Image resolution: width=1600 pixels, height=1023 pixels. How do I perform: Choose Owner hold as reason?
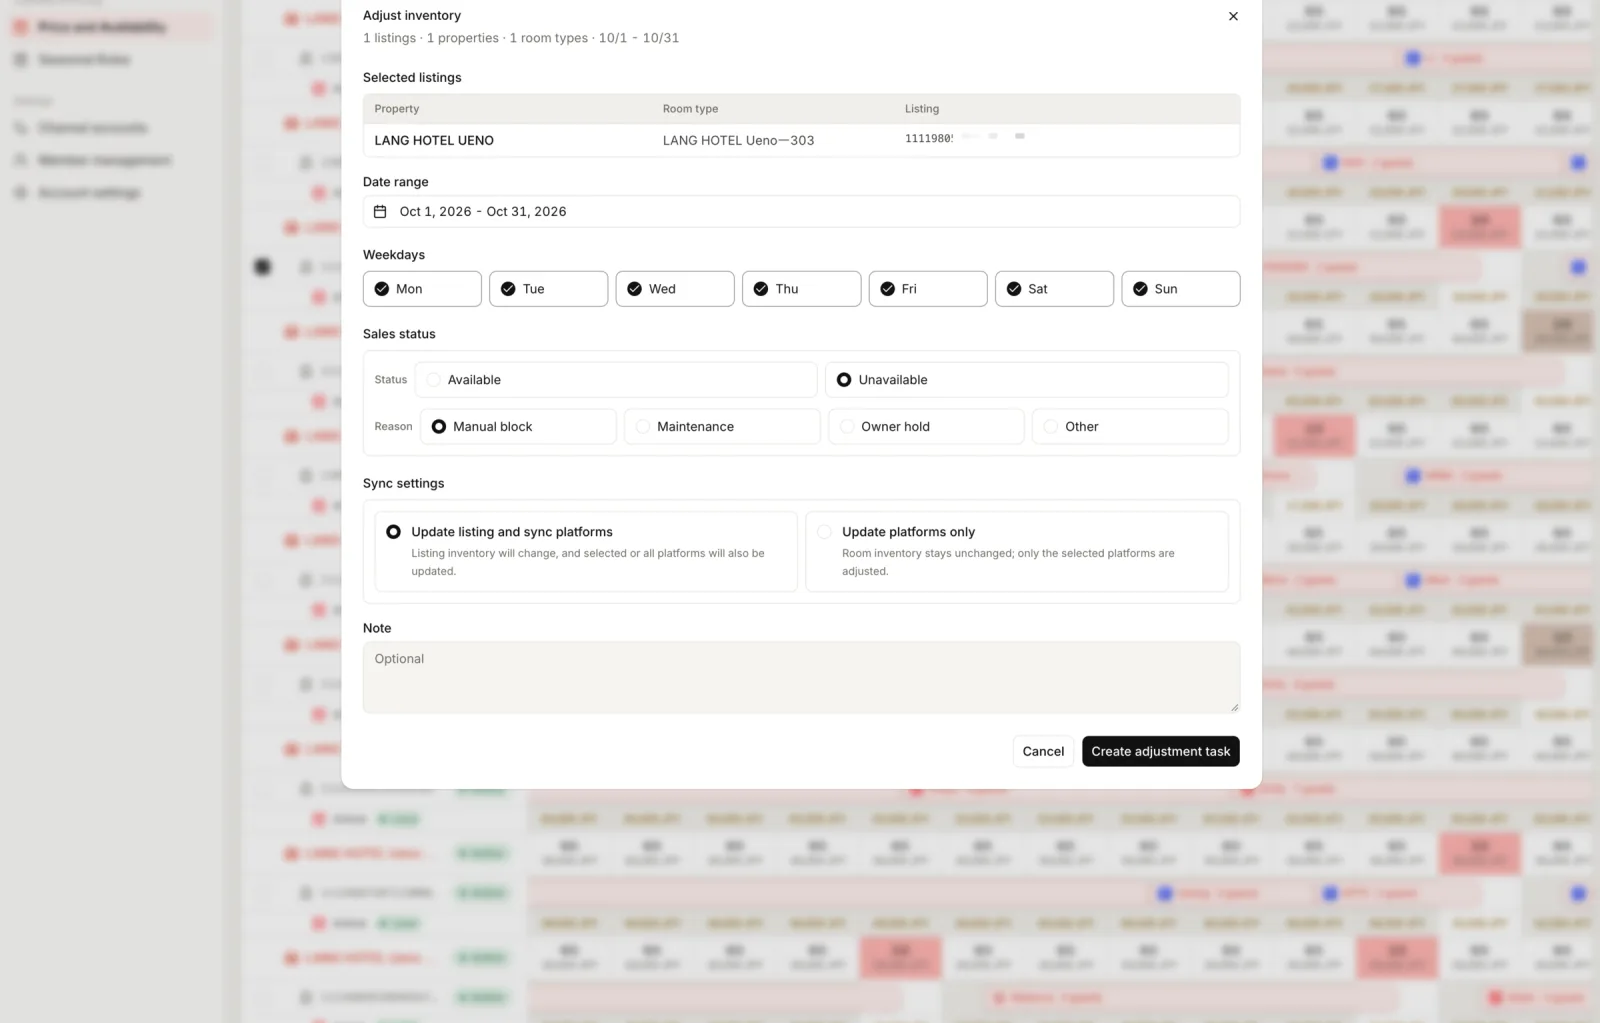[926, 427]
